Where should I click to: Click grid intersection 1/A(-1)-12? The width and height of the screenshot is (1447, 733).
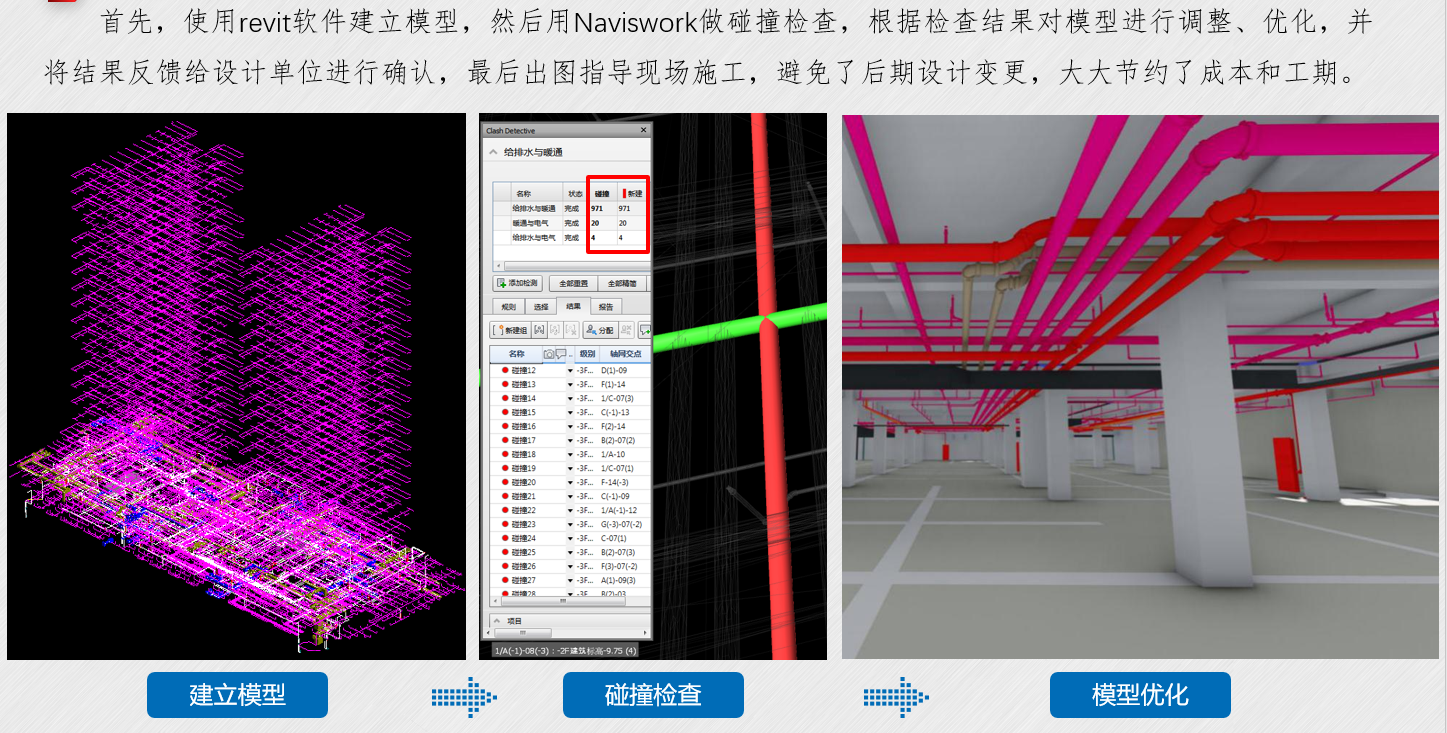pyautogui.click(x=619, y=510)
